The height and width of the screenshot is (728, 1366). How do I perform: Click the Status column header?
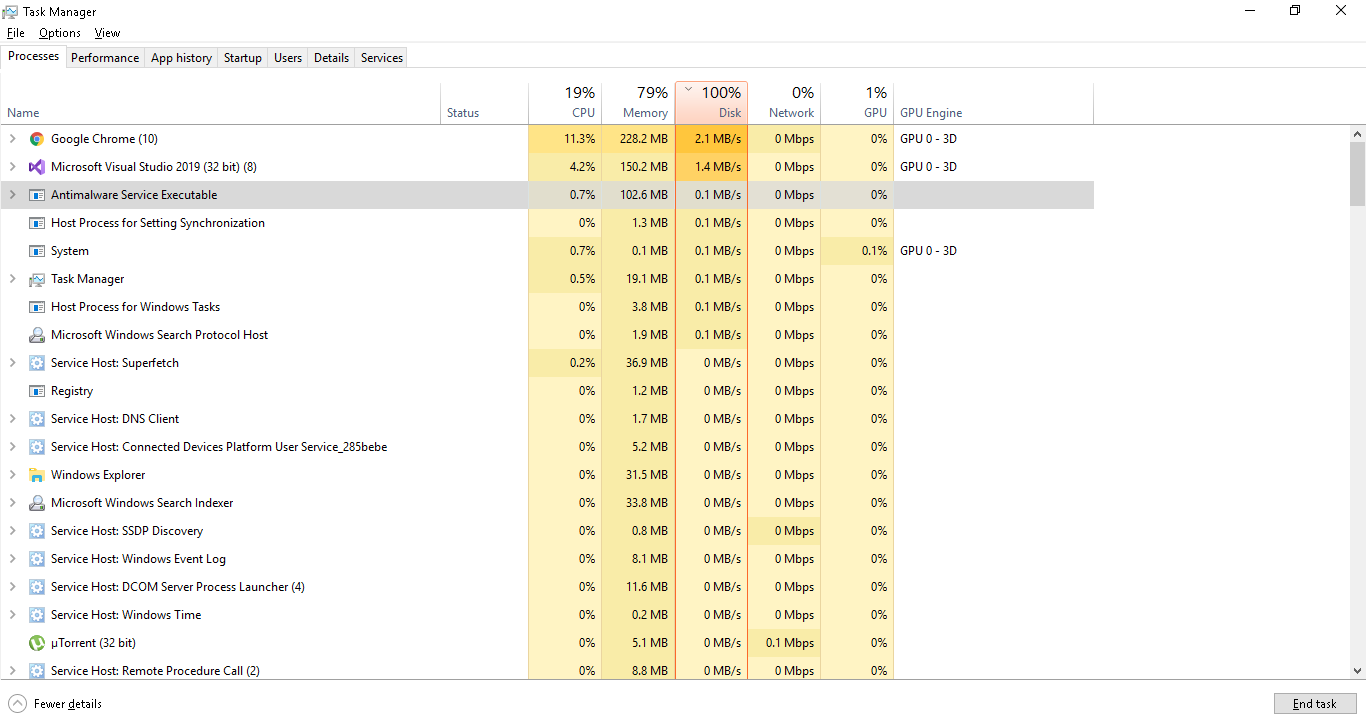coord(485,103)
